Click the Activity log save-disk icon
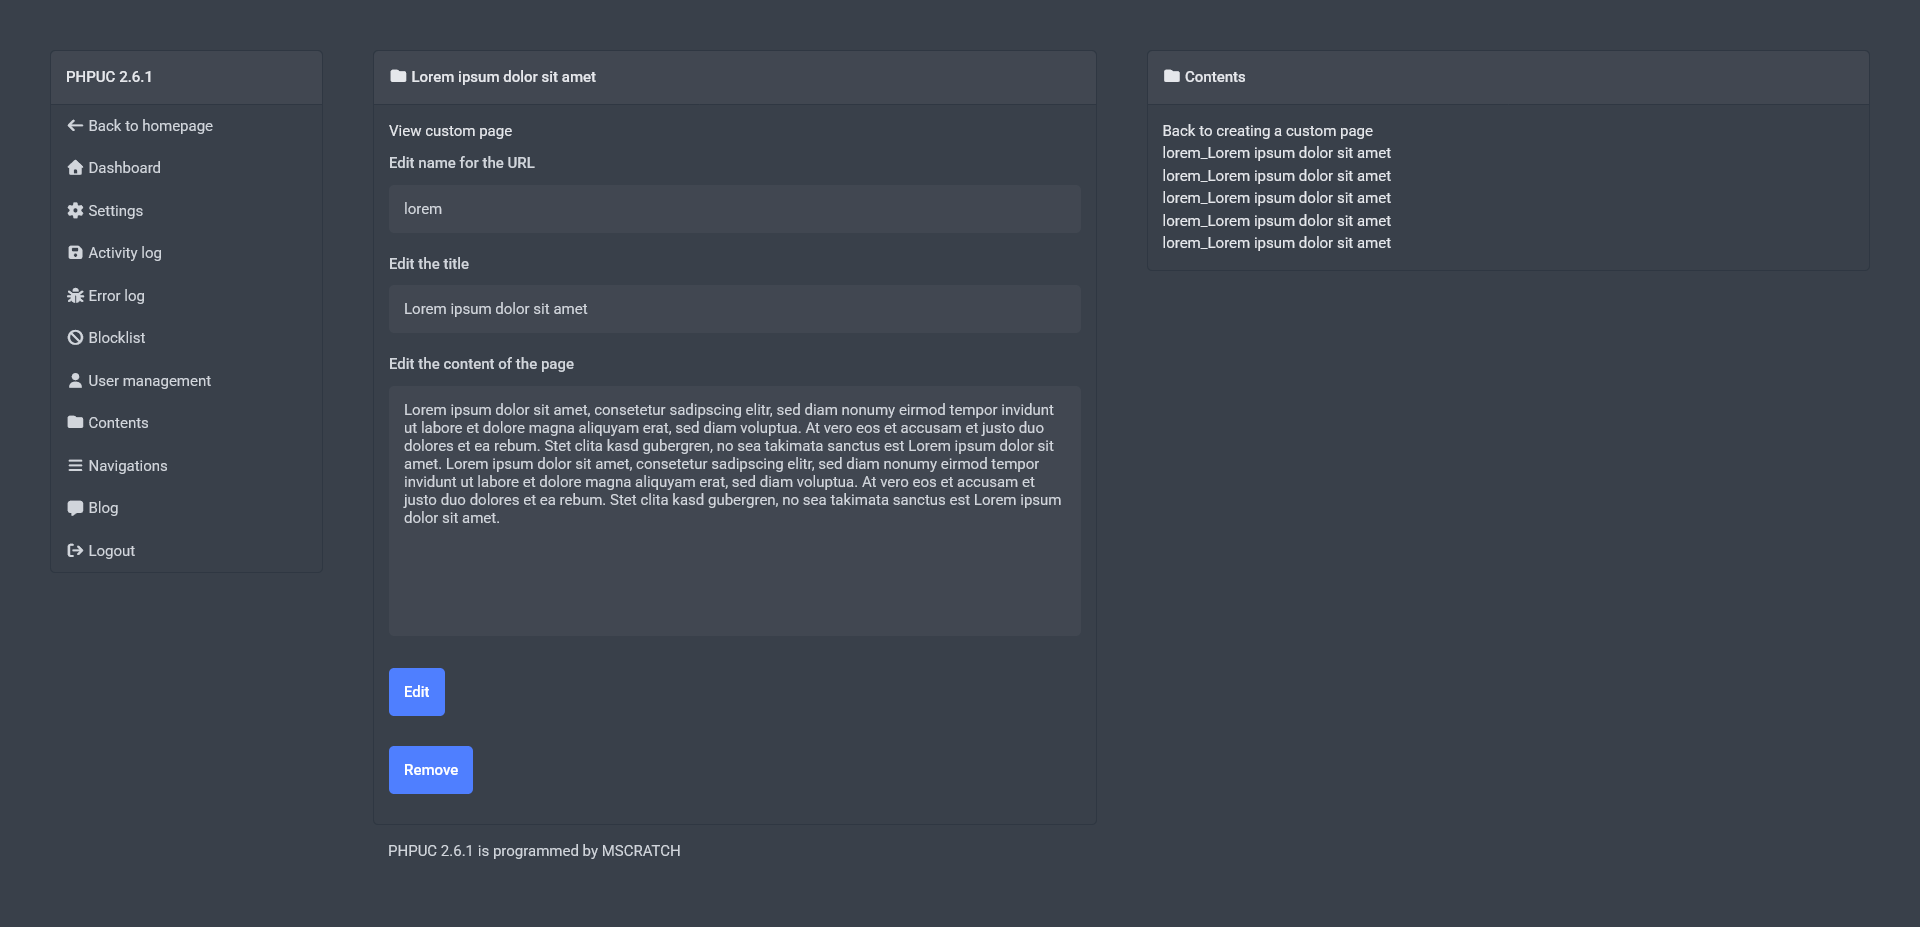Viewport: 1920px width, 927px height. [x=75, y=253]
